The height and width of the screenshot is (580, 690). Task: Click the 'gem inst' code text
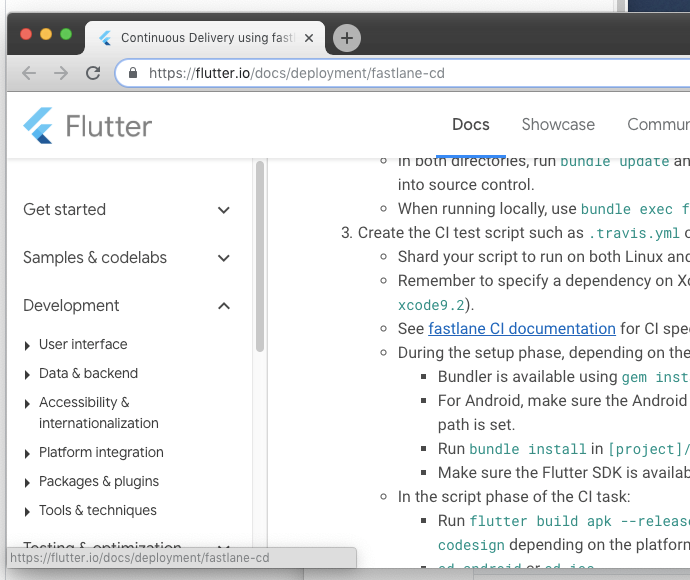(656, 377)
